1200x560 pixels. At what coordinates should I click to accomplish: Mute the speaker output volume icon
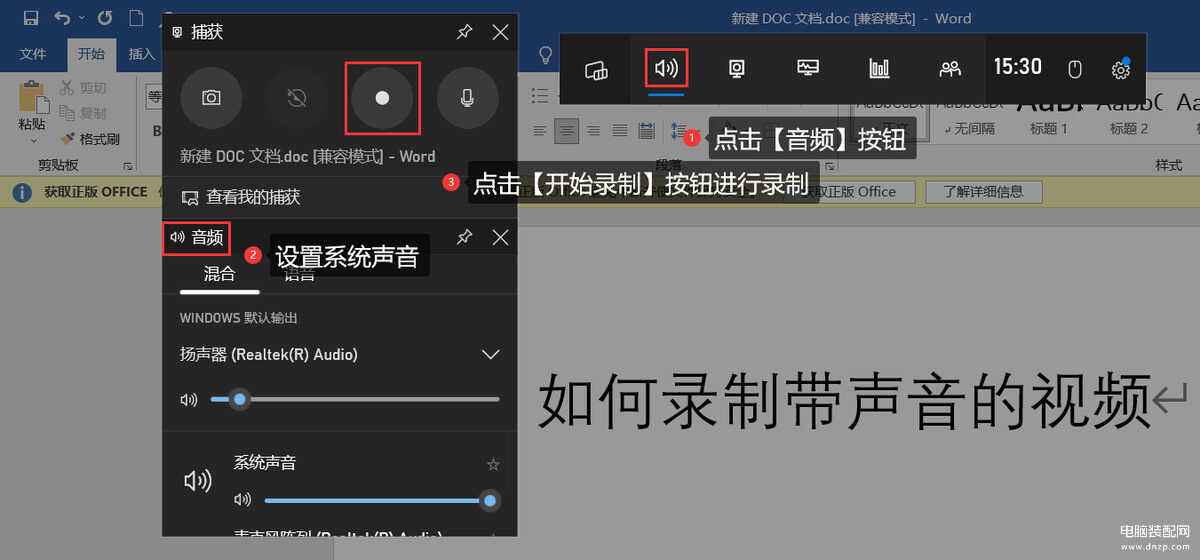click(x=189, y=399)
